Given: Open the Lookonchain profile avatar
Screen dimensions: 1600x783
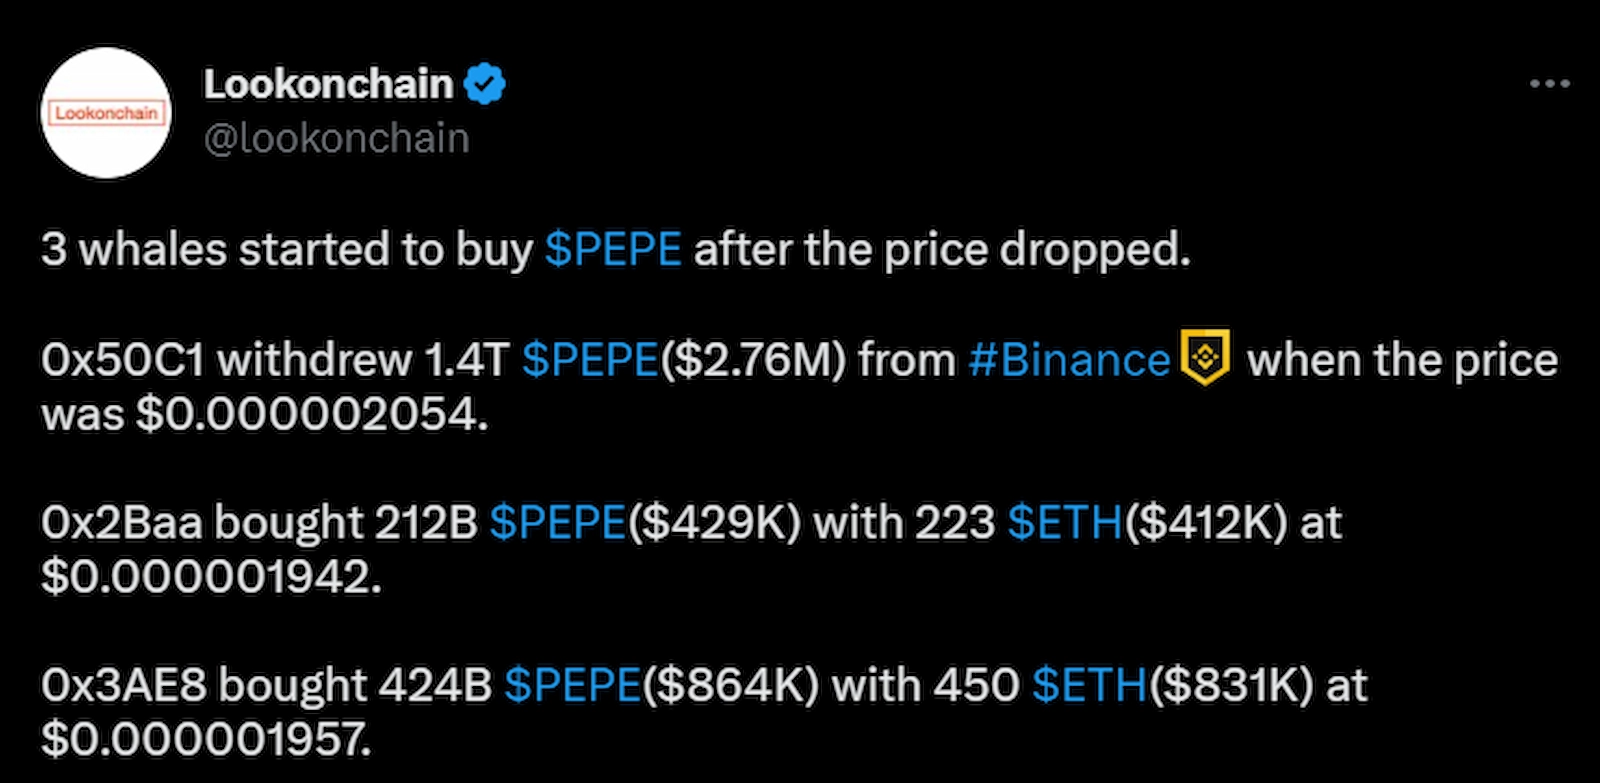Looking at the screenshot, I should tap(106, 113).
